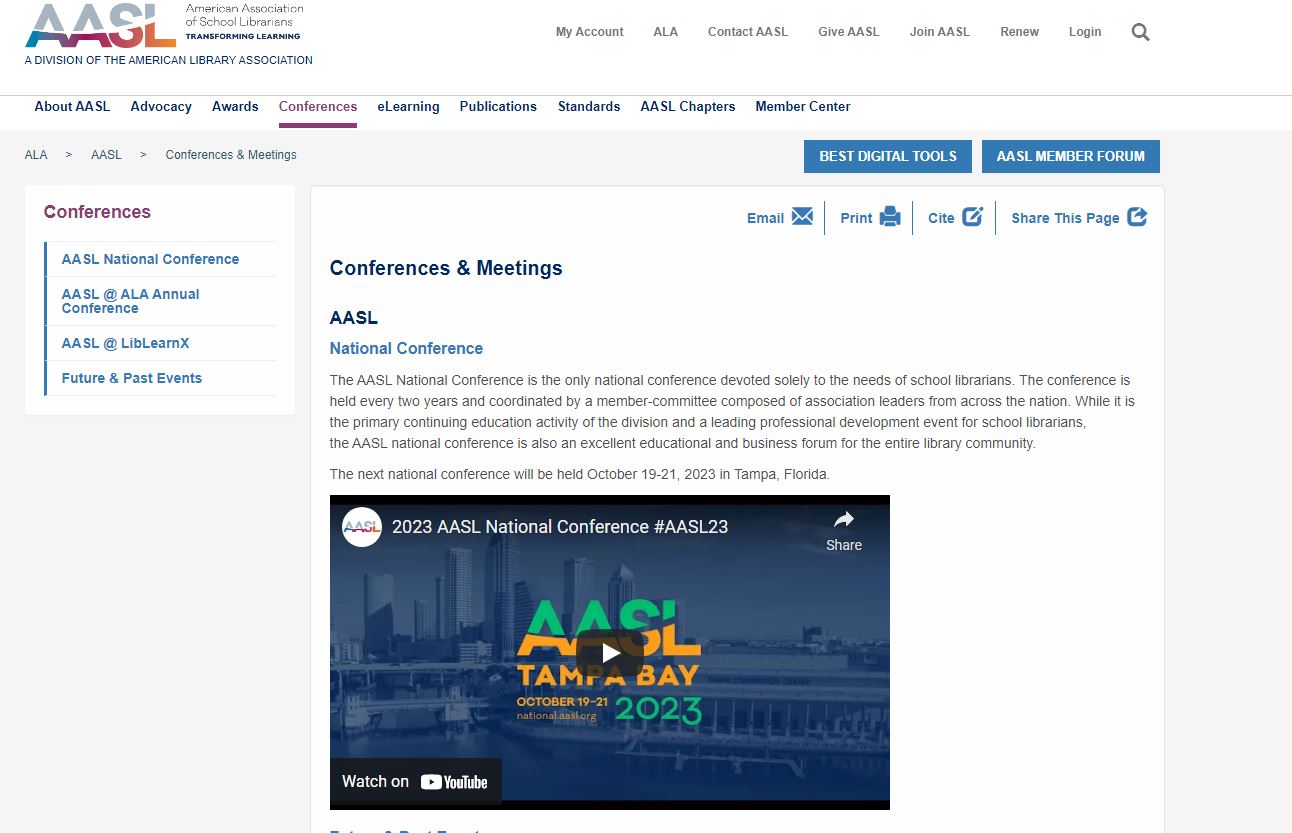This screenshot has width=1292, height=833.
Task: Click the search magnifier icon
Action: coord(1140,32)
